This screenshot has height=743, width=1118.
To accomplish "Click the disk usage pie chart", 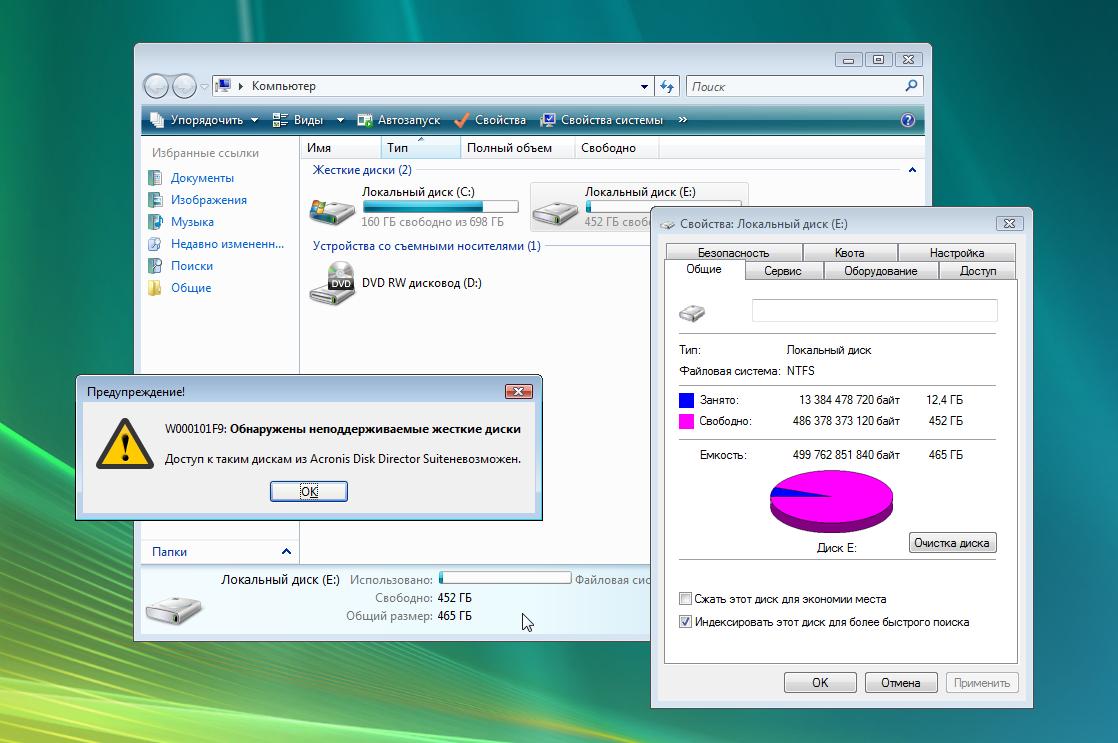I will (x=831, y=501).
